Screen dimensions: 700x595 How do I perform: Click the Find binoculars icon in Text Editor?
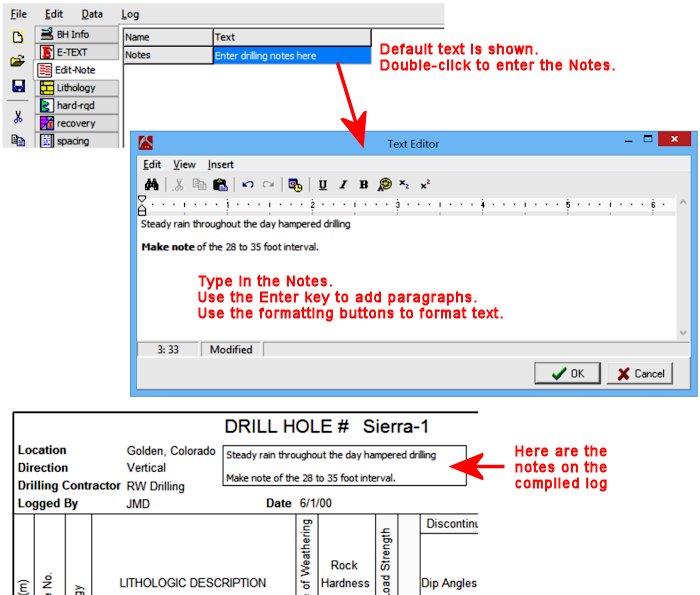point(153,185)
